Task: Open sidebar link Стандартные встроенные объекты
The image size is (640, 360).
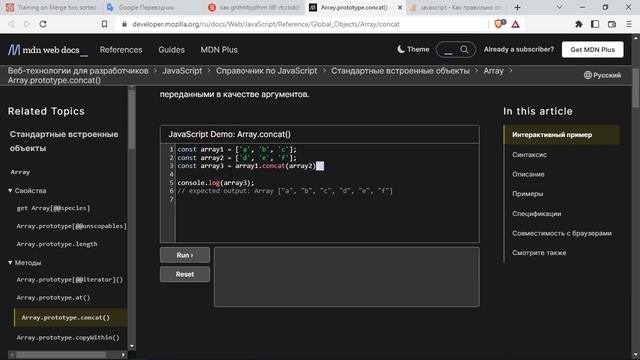Action: point(64,141)
